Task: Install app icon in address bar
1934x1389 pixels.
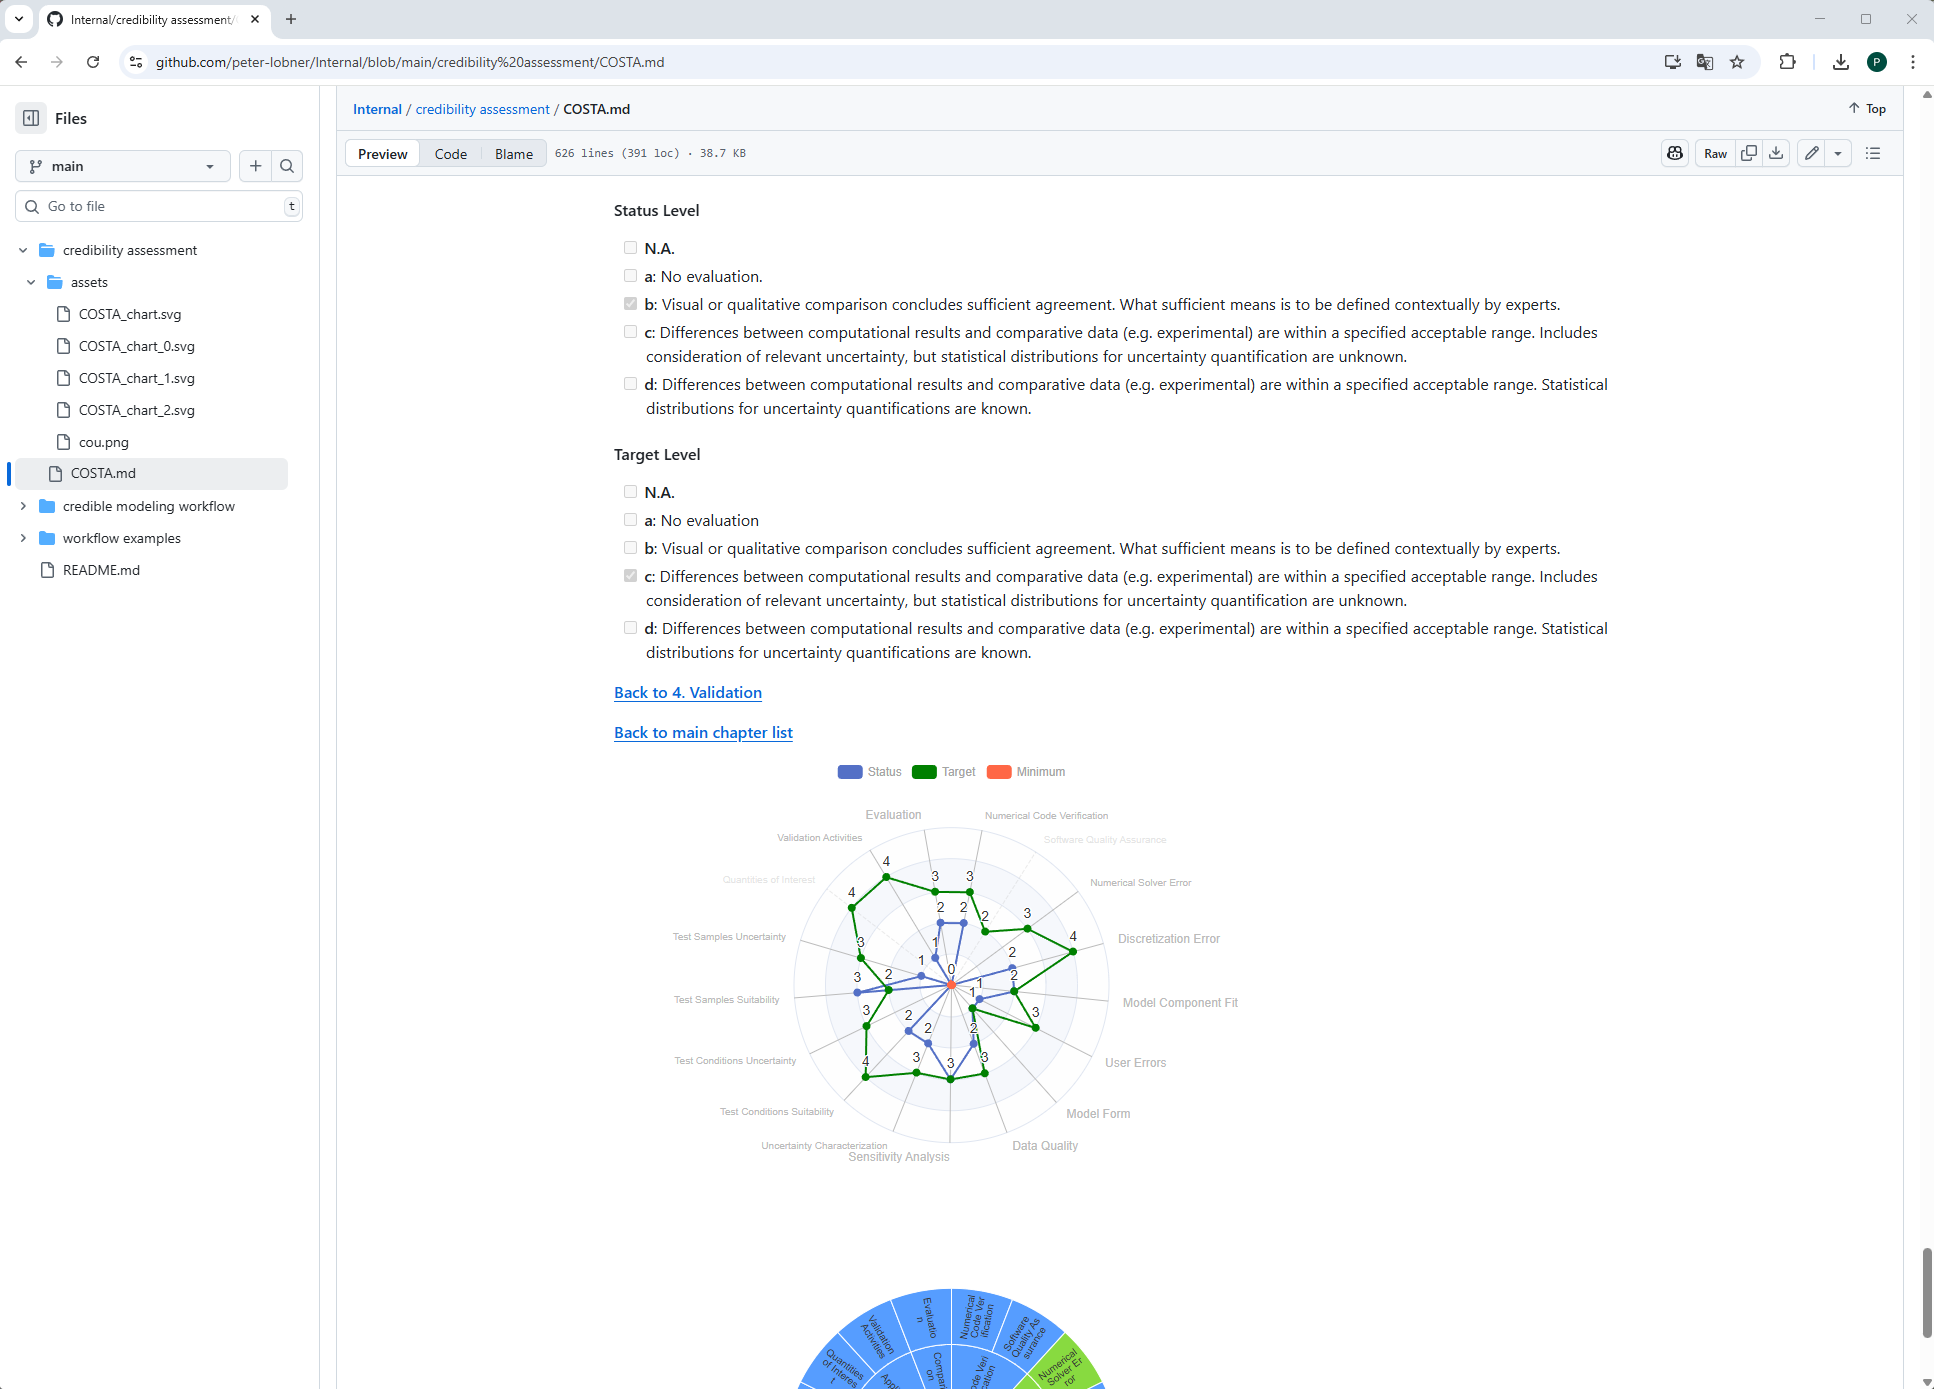Action: [x=1672, y=62]
